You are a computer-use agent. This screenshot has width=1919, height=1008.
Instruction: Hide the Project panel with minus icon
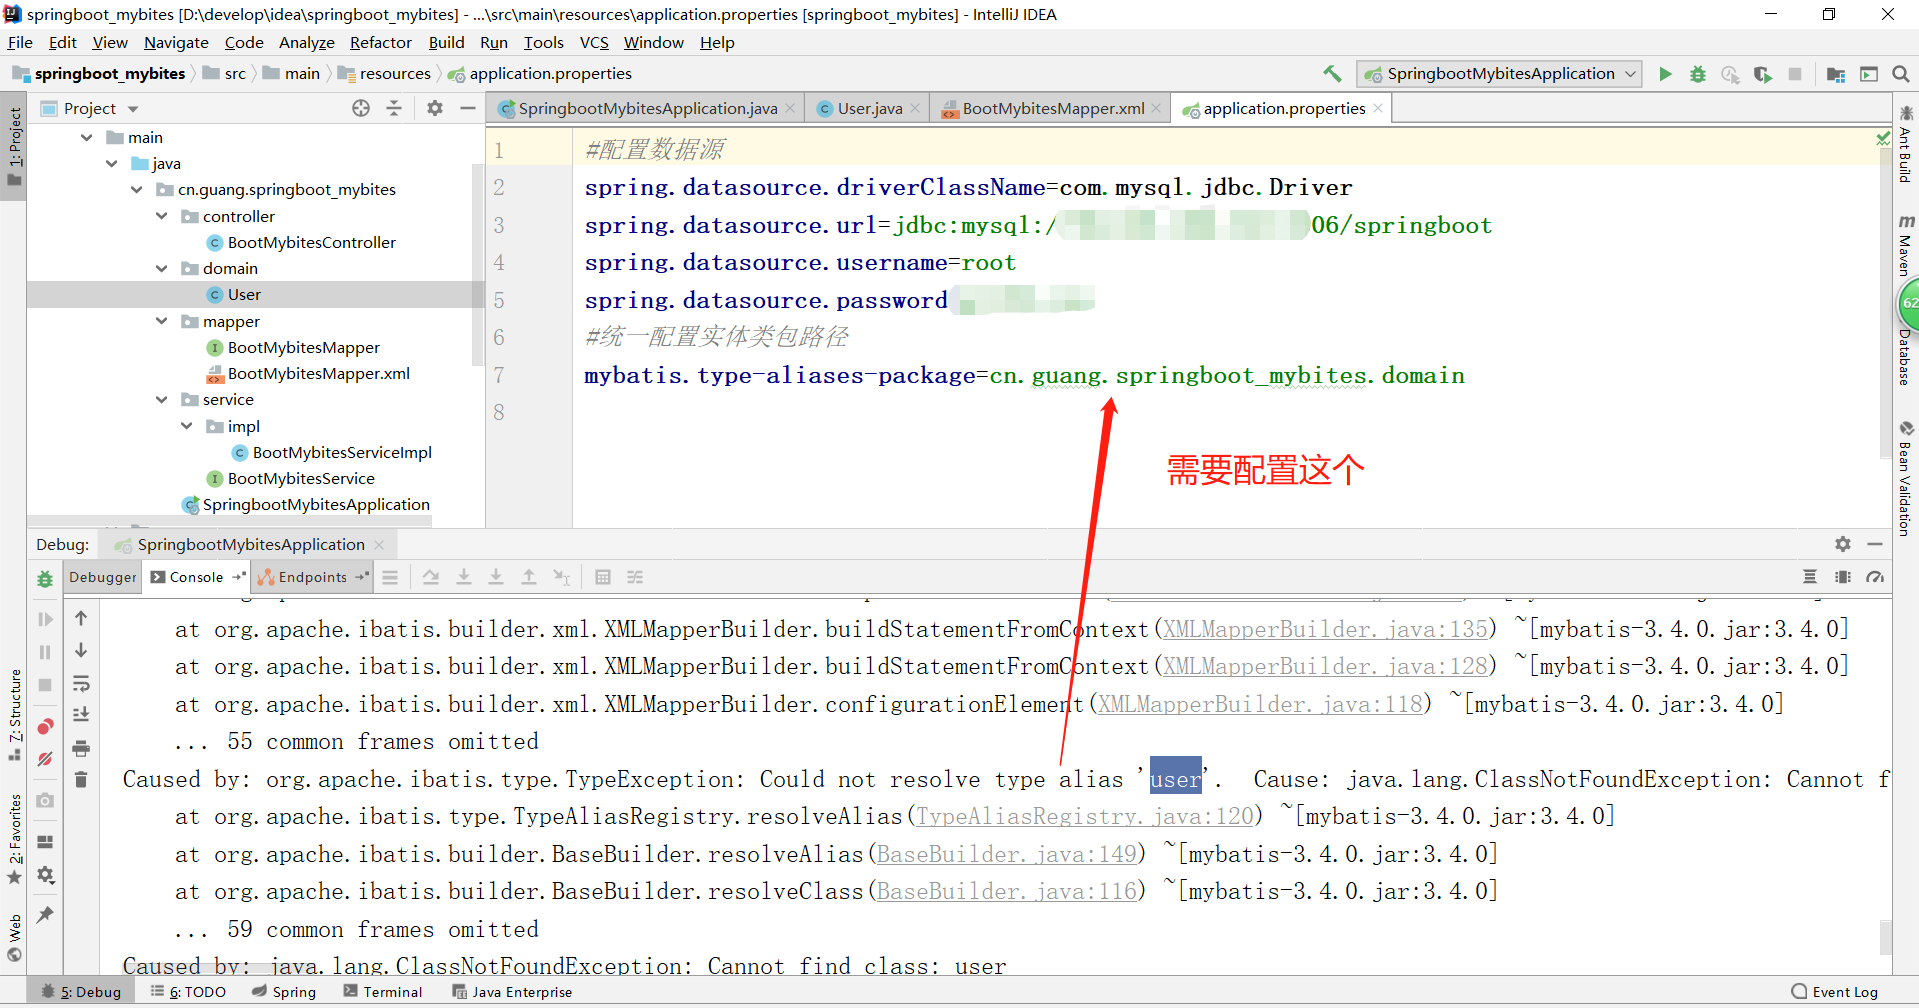[x=467, y=108]
